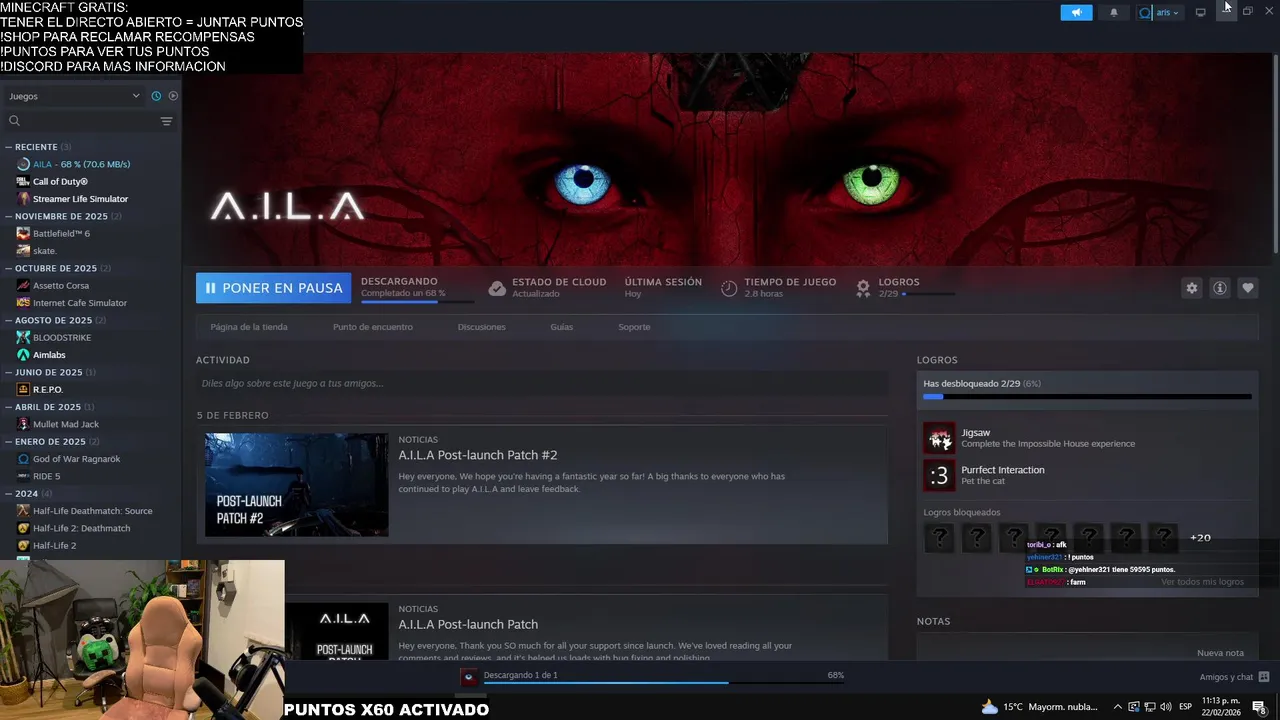Viewport: 1280px width, 720px height.
Task: Click the LOGROS achievements progress stat
Action: pos(906,288)
